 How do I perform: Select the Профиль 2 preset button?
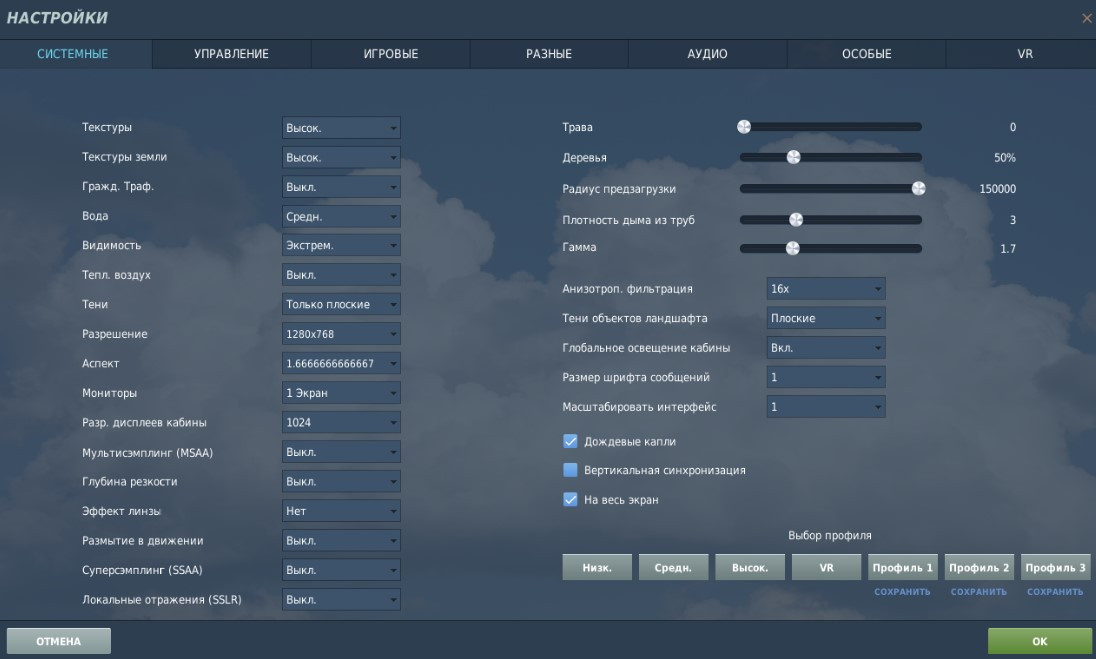pyautogui.click(x=979, y=567)
